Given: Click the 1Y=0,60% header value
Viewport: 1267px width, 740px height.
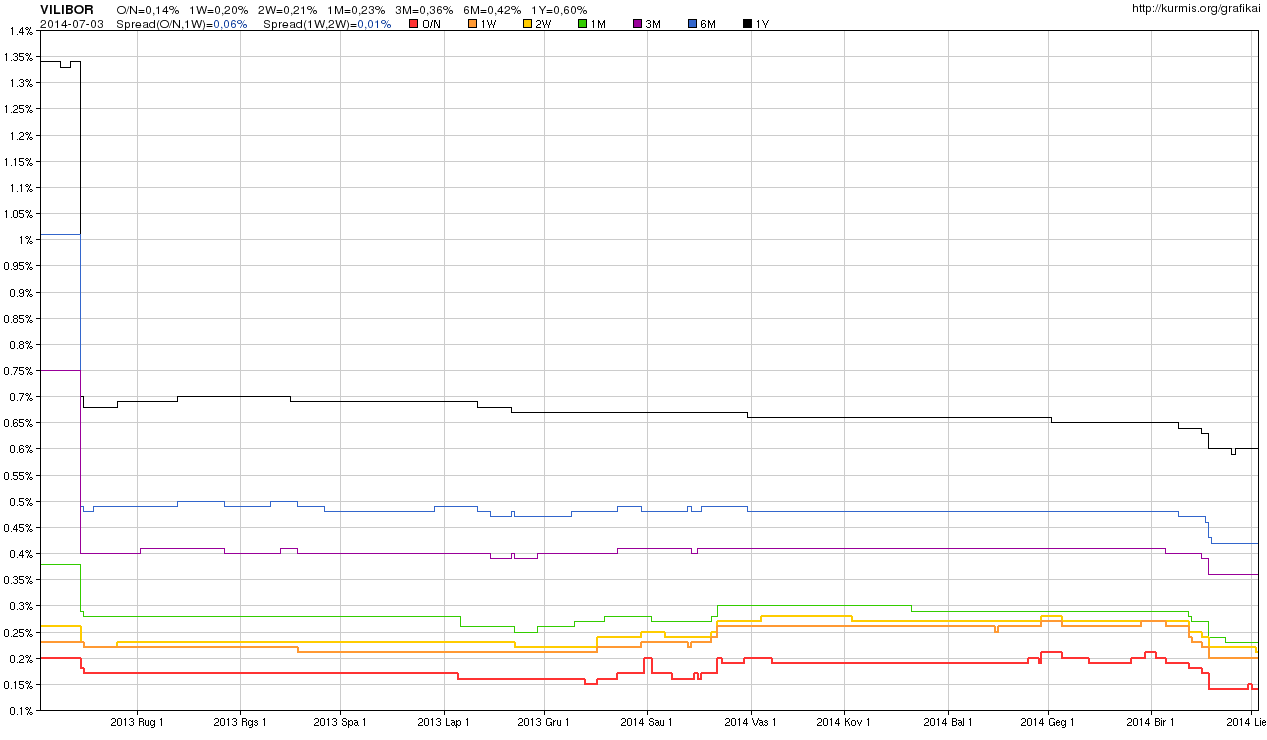Looking at the screenshot, I should [559, 10].
